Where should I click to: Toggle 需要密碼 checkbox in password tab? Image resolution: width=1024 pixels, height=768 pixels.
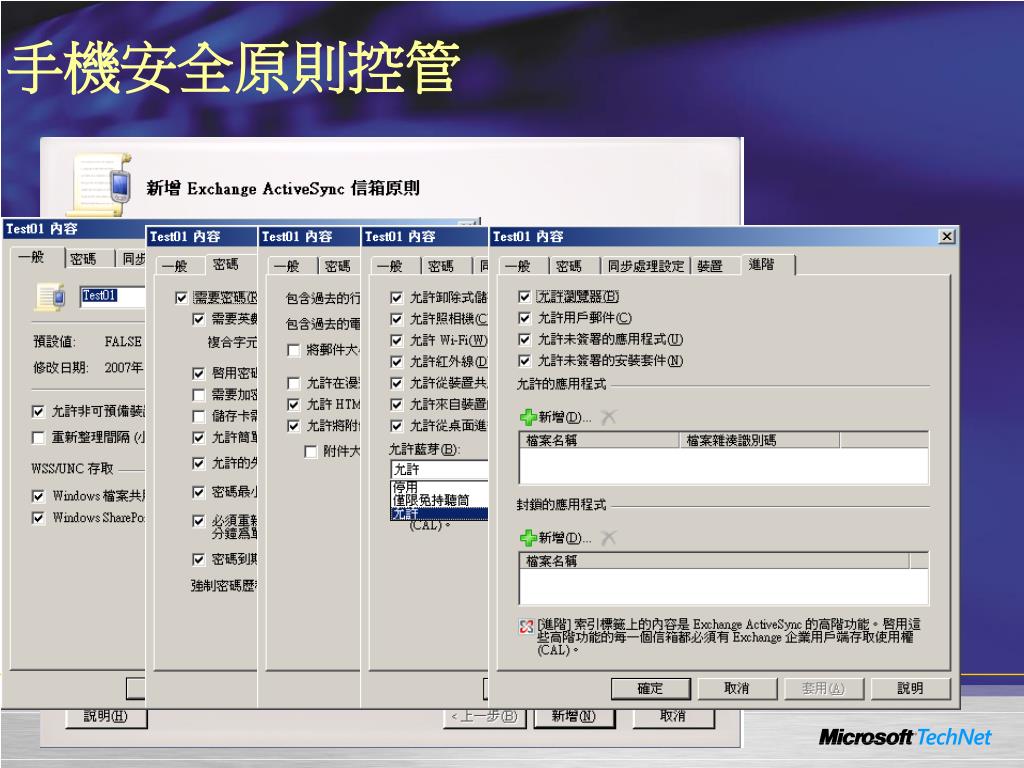182,298
